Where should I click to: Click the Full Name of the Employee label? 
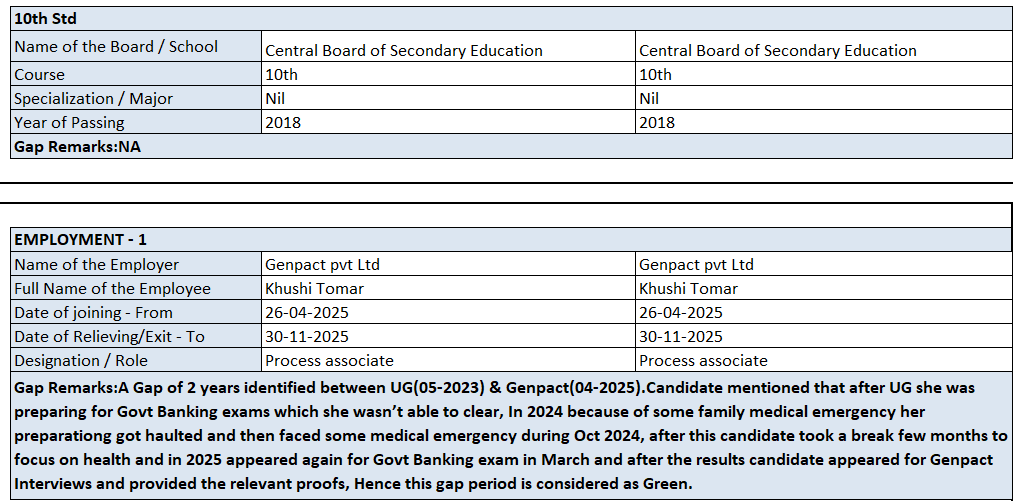point(112,288)
